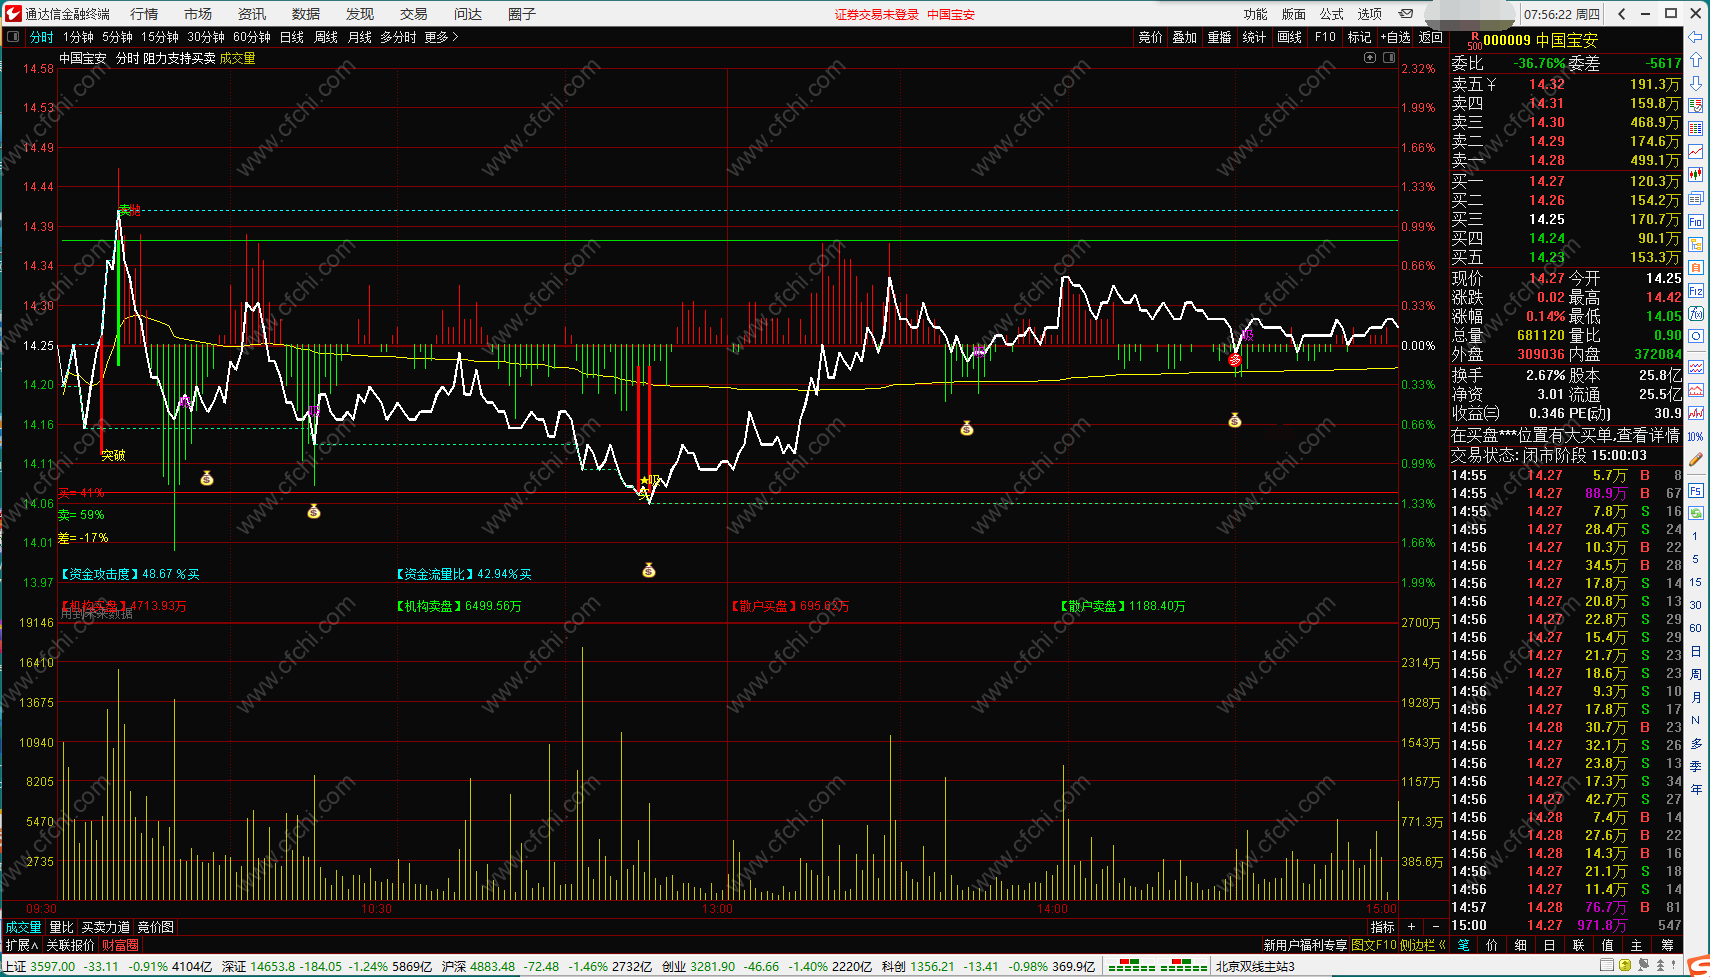This screenshot has height=977, width=1710.
Task: Toggle the 筹 chip distribution tab
Action: pos(1667,945)
